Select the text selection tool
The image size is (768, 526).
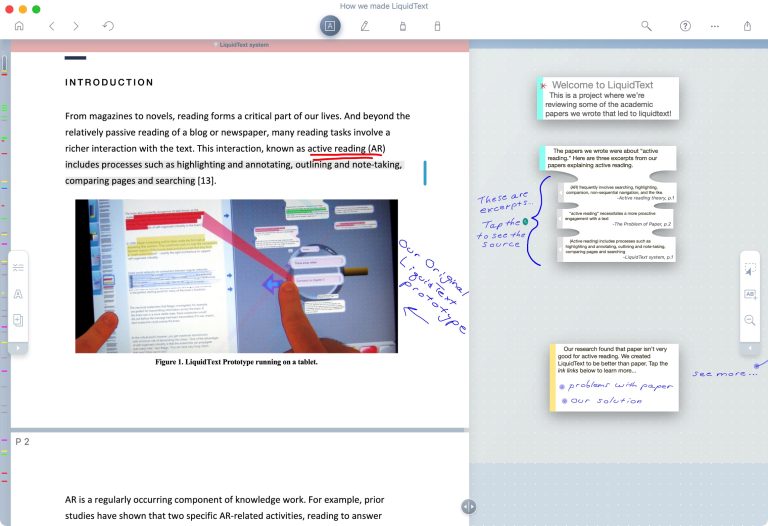330,26
